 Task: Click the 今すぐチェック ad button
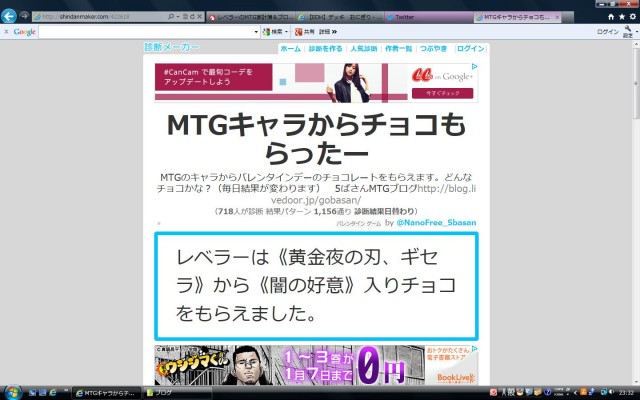coord(442,93)
